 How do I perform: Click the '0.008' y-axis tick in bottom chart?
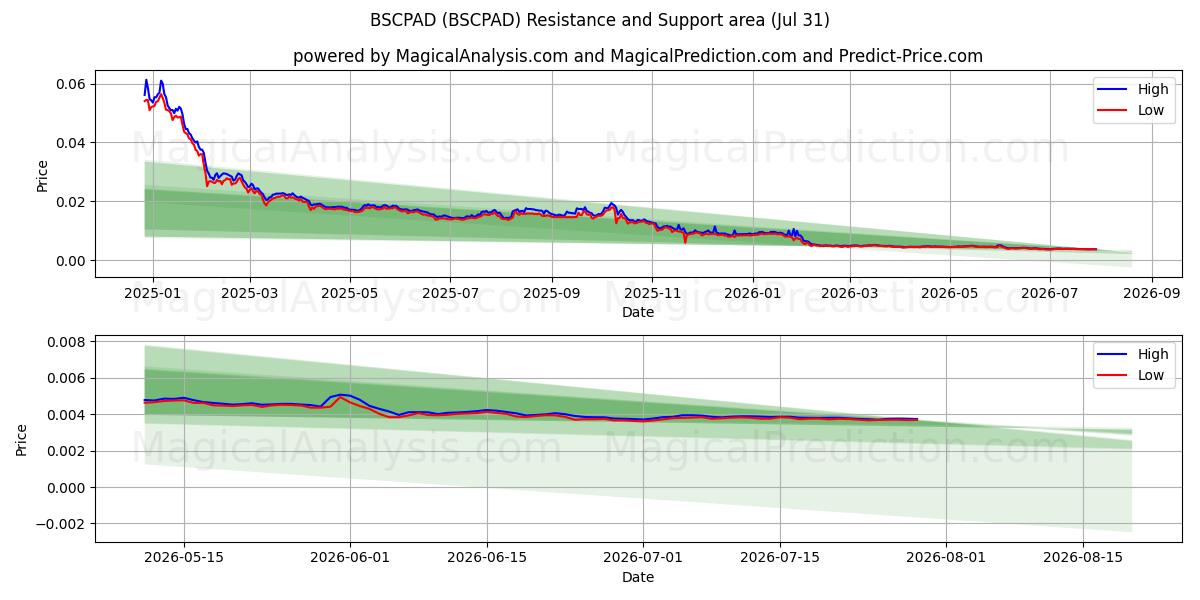click(68, 342)
